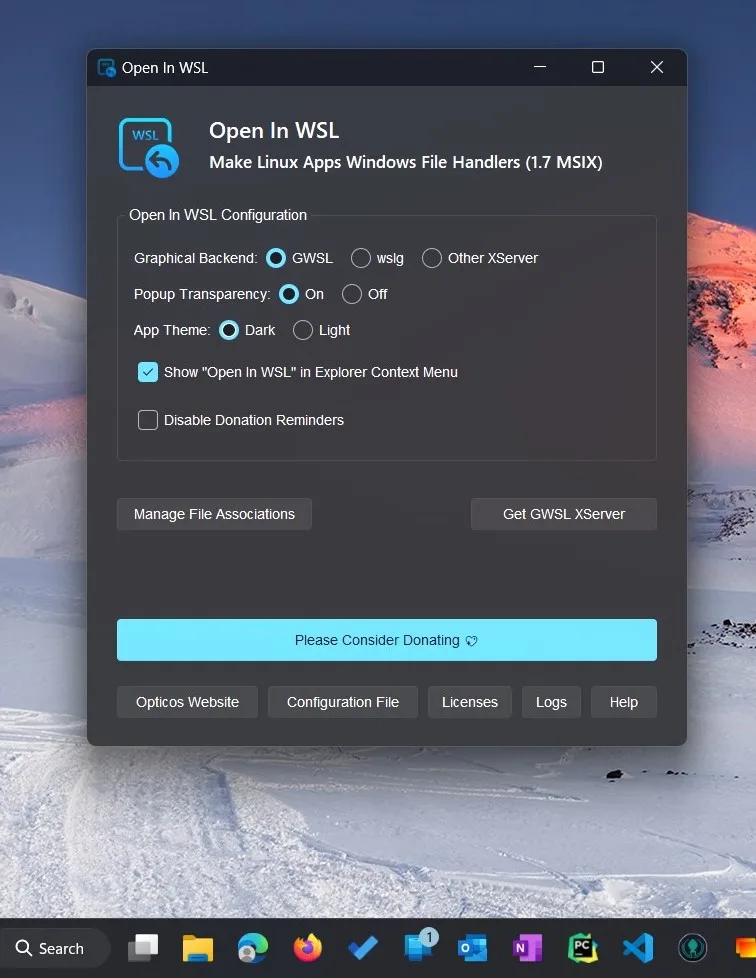The image size is (756, 978).
Task: Open OneNote from taskbar
Action: 527,948
